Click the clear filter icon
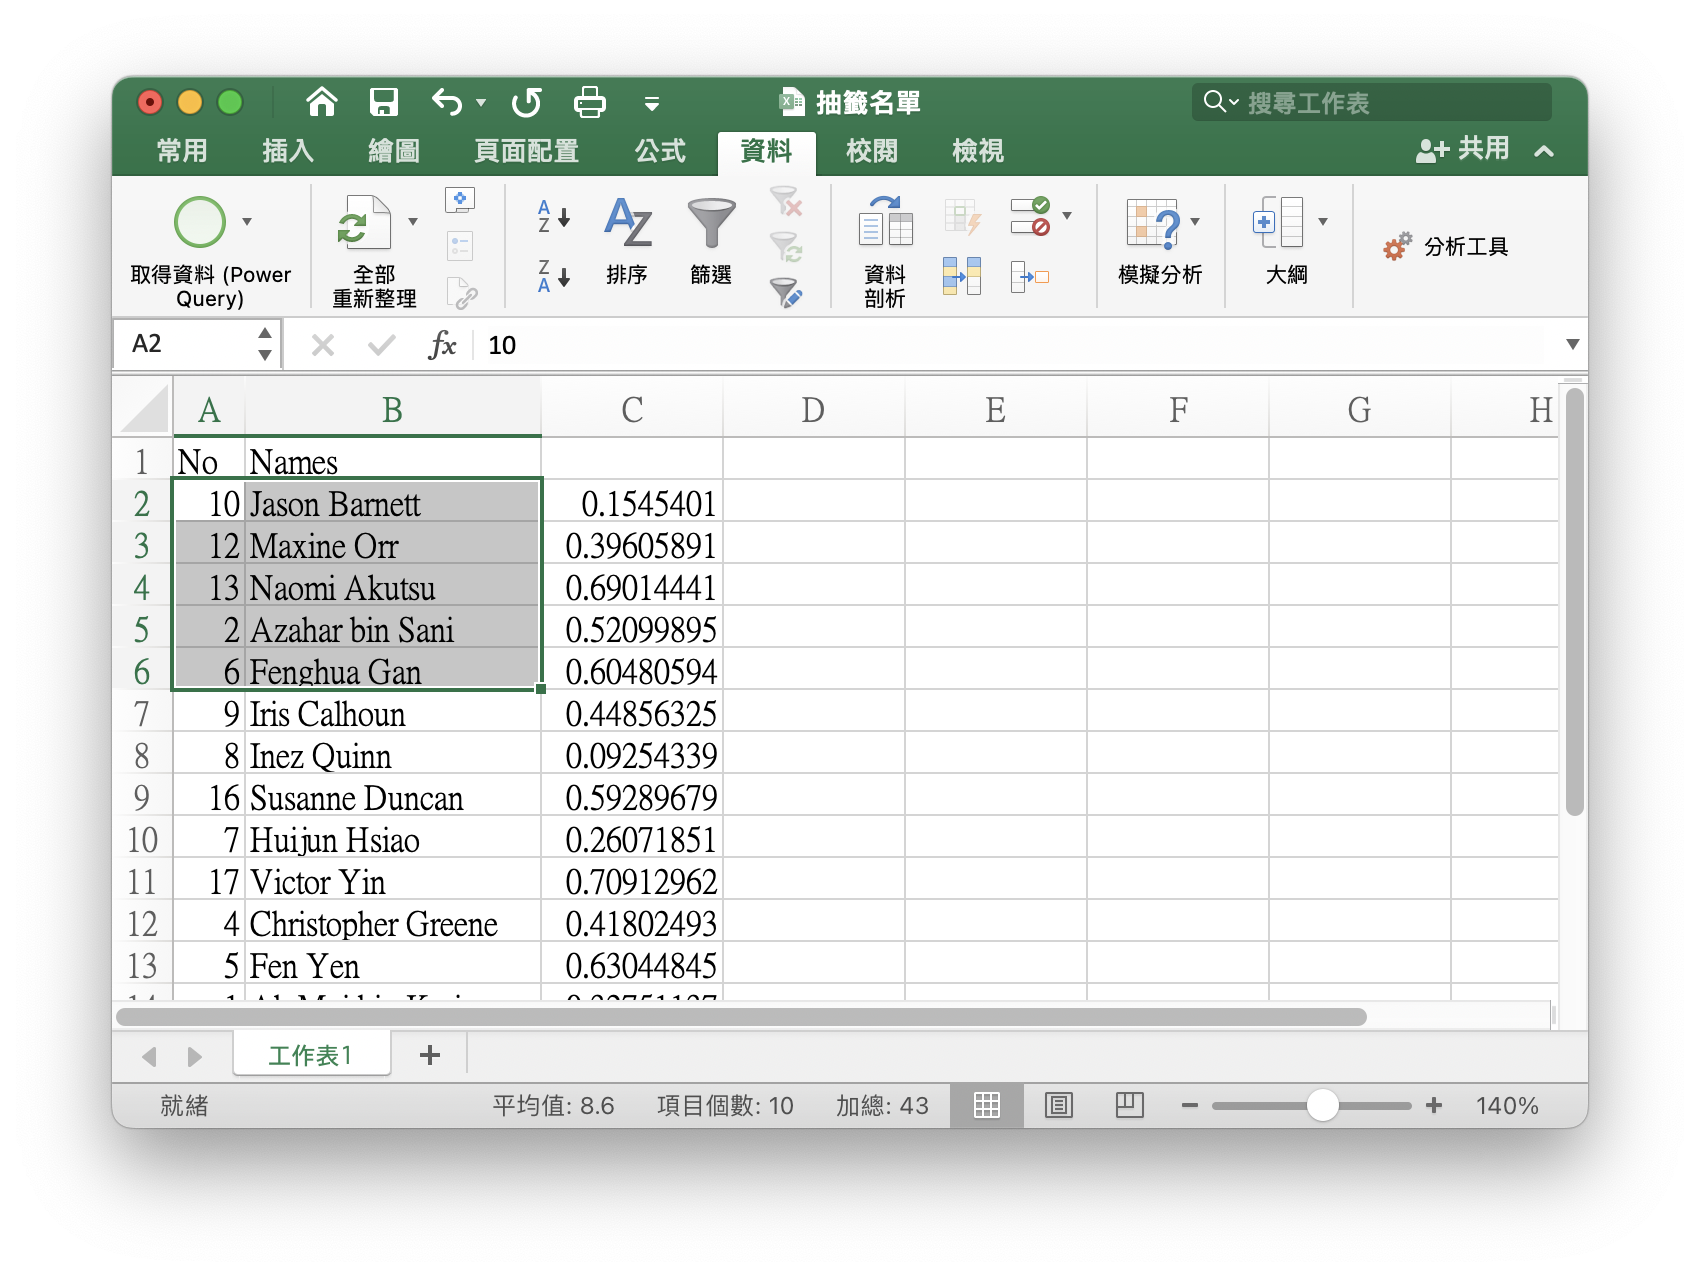 tap(786, 201)
